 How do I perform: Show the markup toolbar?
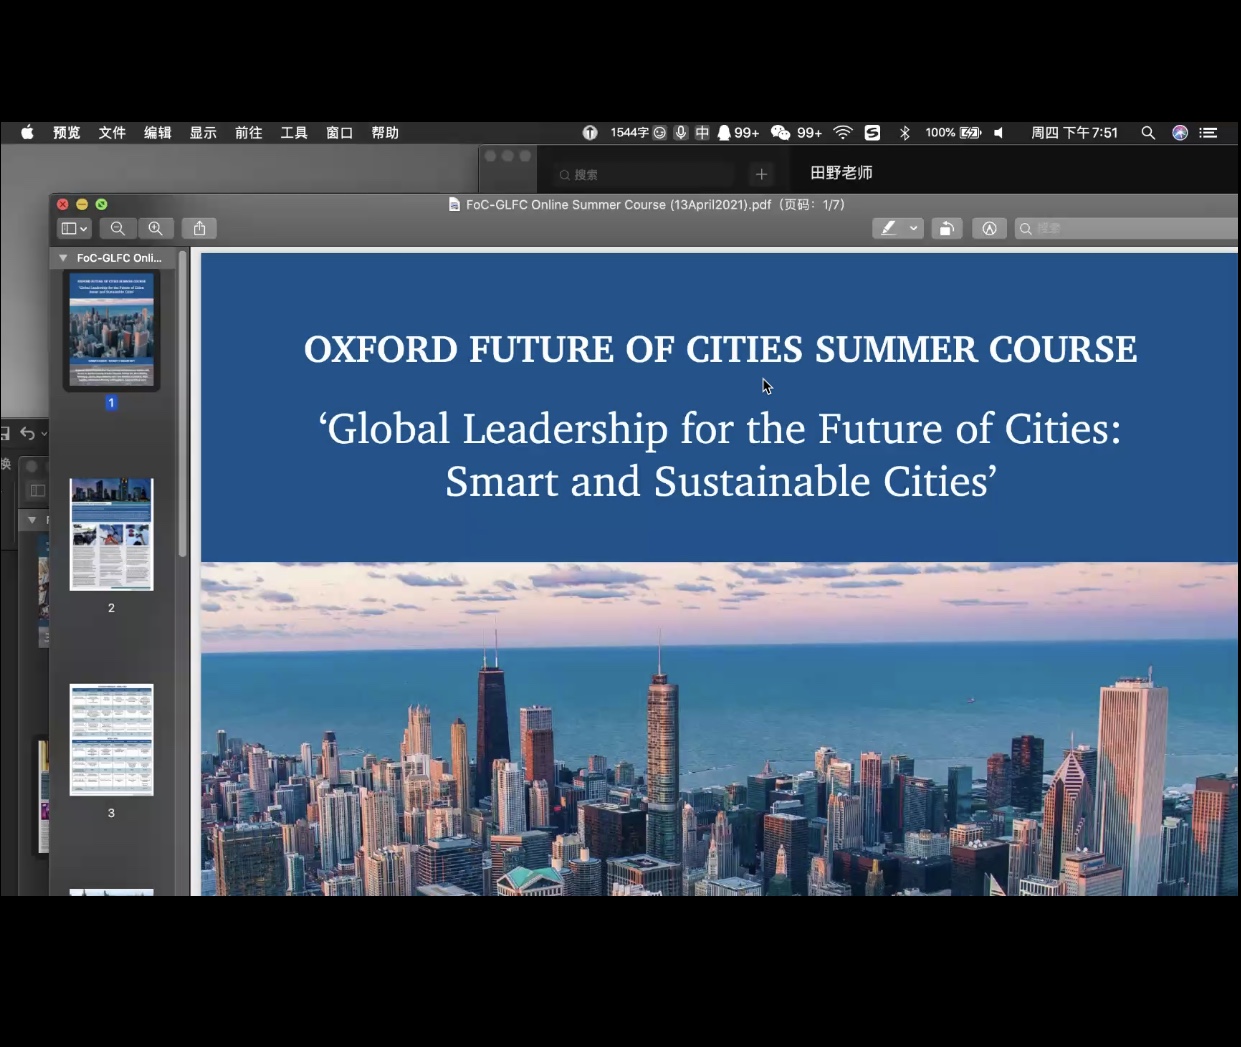[989, 228]
